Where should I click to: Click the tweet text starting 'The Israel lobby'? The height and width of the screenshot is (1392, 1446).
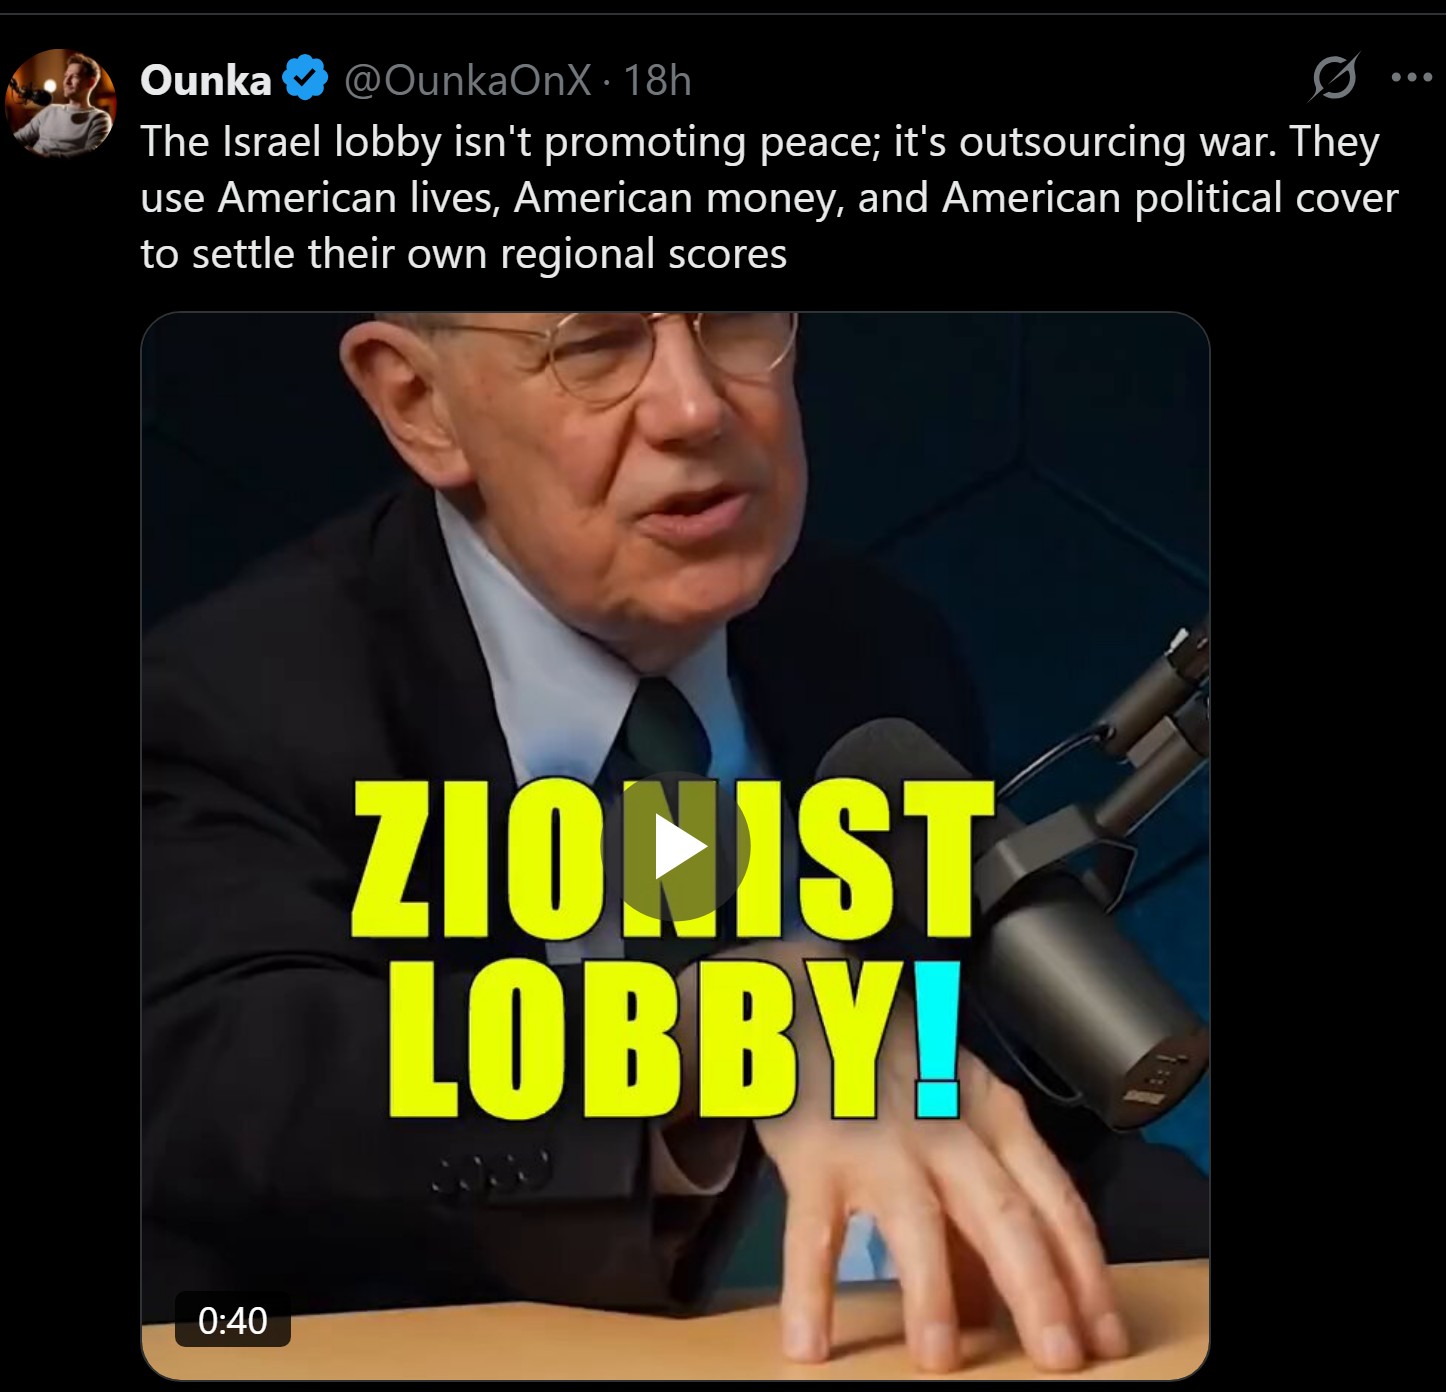point(768,198)
